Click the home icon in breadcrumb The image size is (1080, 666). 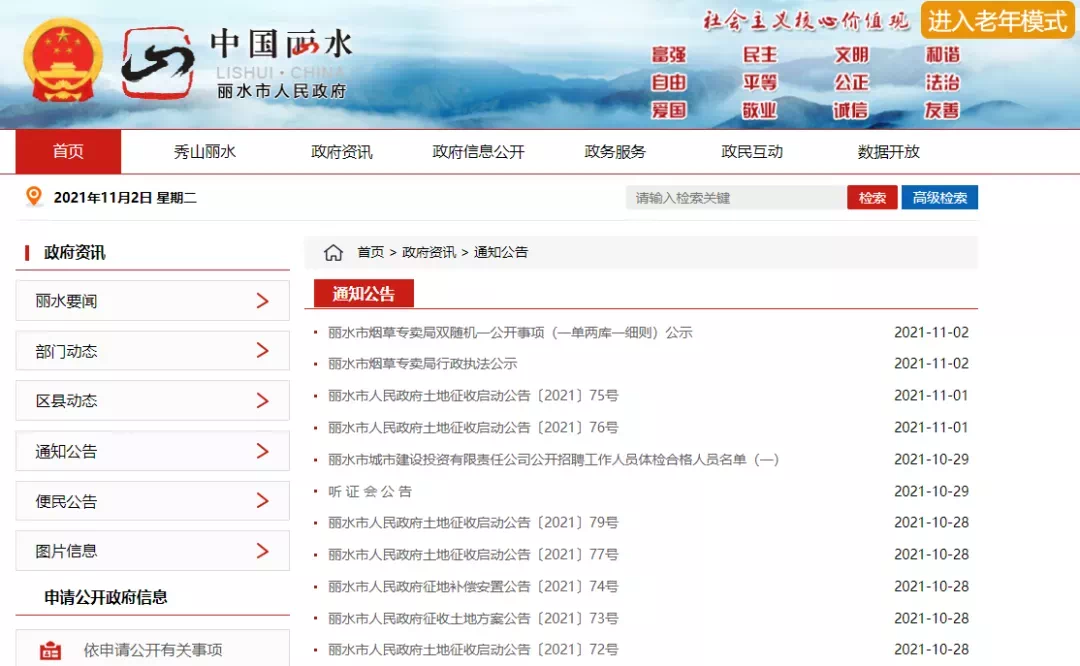pyautogui.click(x=333, y=253)
